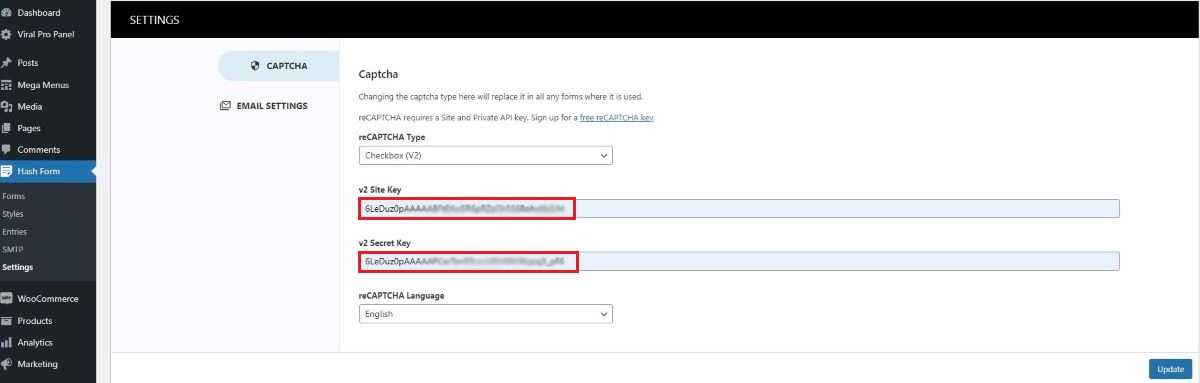The width and height of the screenshot is (1200, 383).
Task: Click the Comments bubble icon
Action: click(6, 150)
